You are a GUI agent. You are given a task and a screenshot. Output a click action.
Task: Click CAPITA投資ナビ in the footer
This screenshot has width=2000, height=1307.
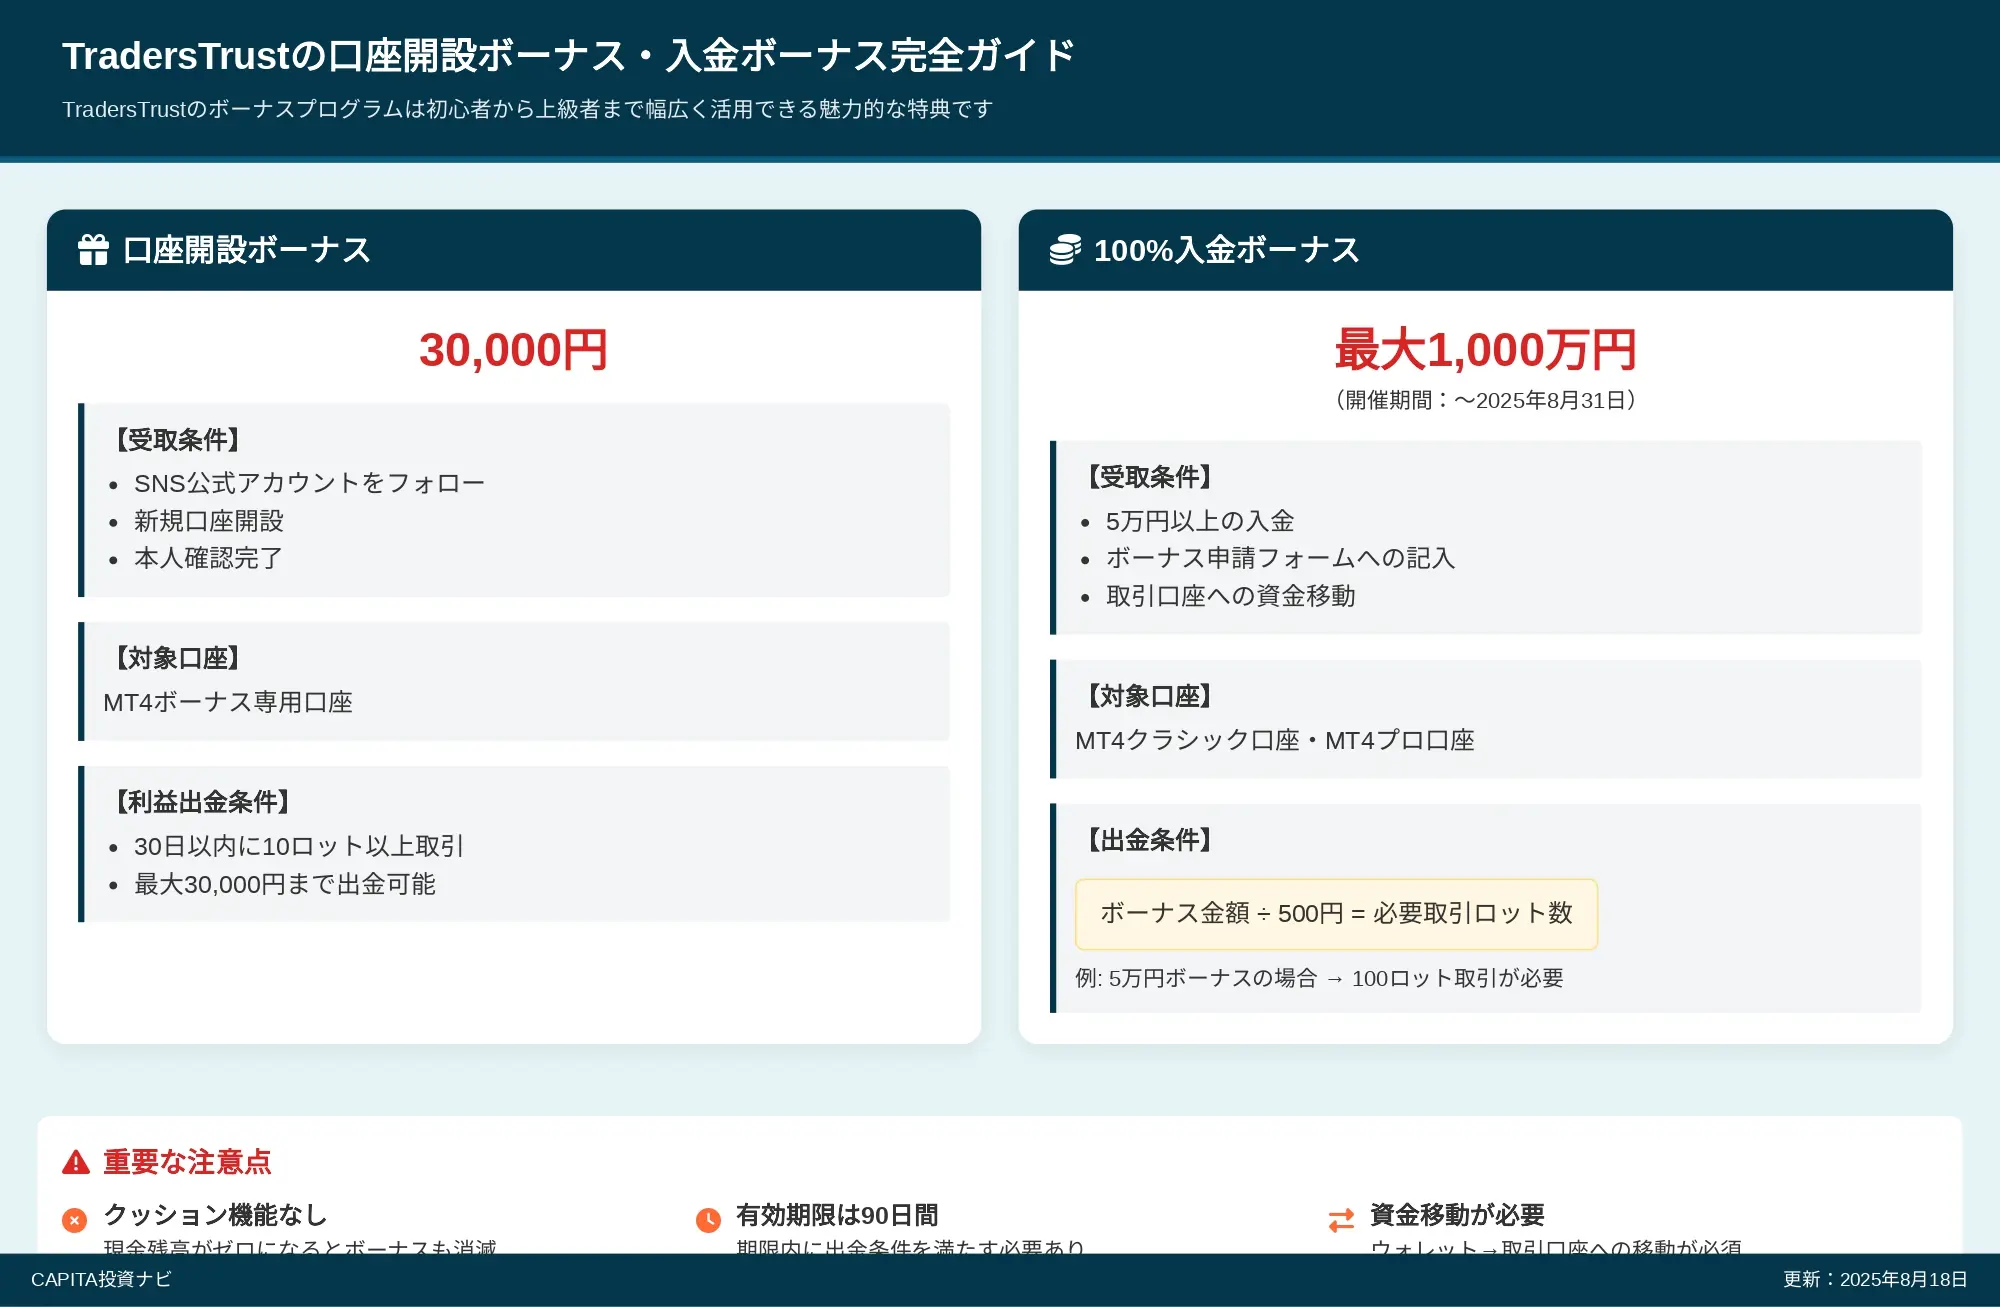click(x=101, y=1279)
